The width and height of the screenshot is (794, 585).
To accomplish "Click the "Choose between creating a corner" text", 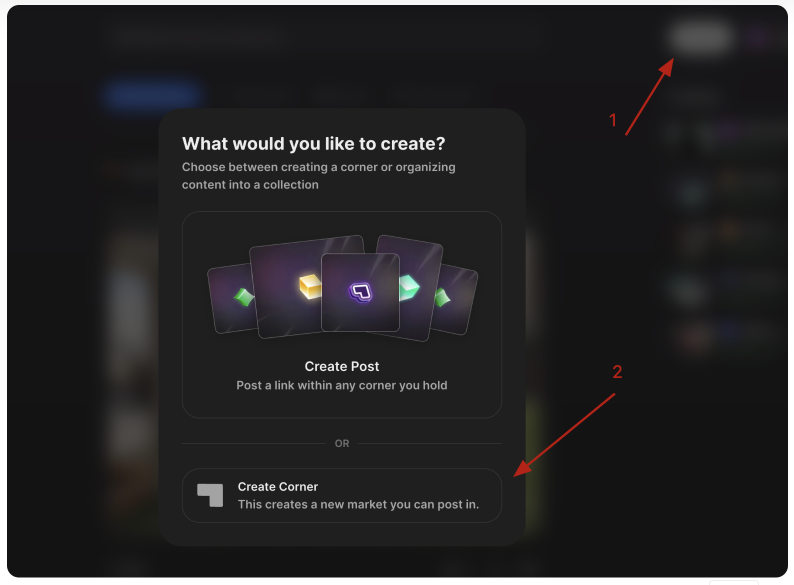I will click(319, 176).
